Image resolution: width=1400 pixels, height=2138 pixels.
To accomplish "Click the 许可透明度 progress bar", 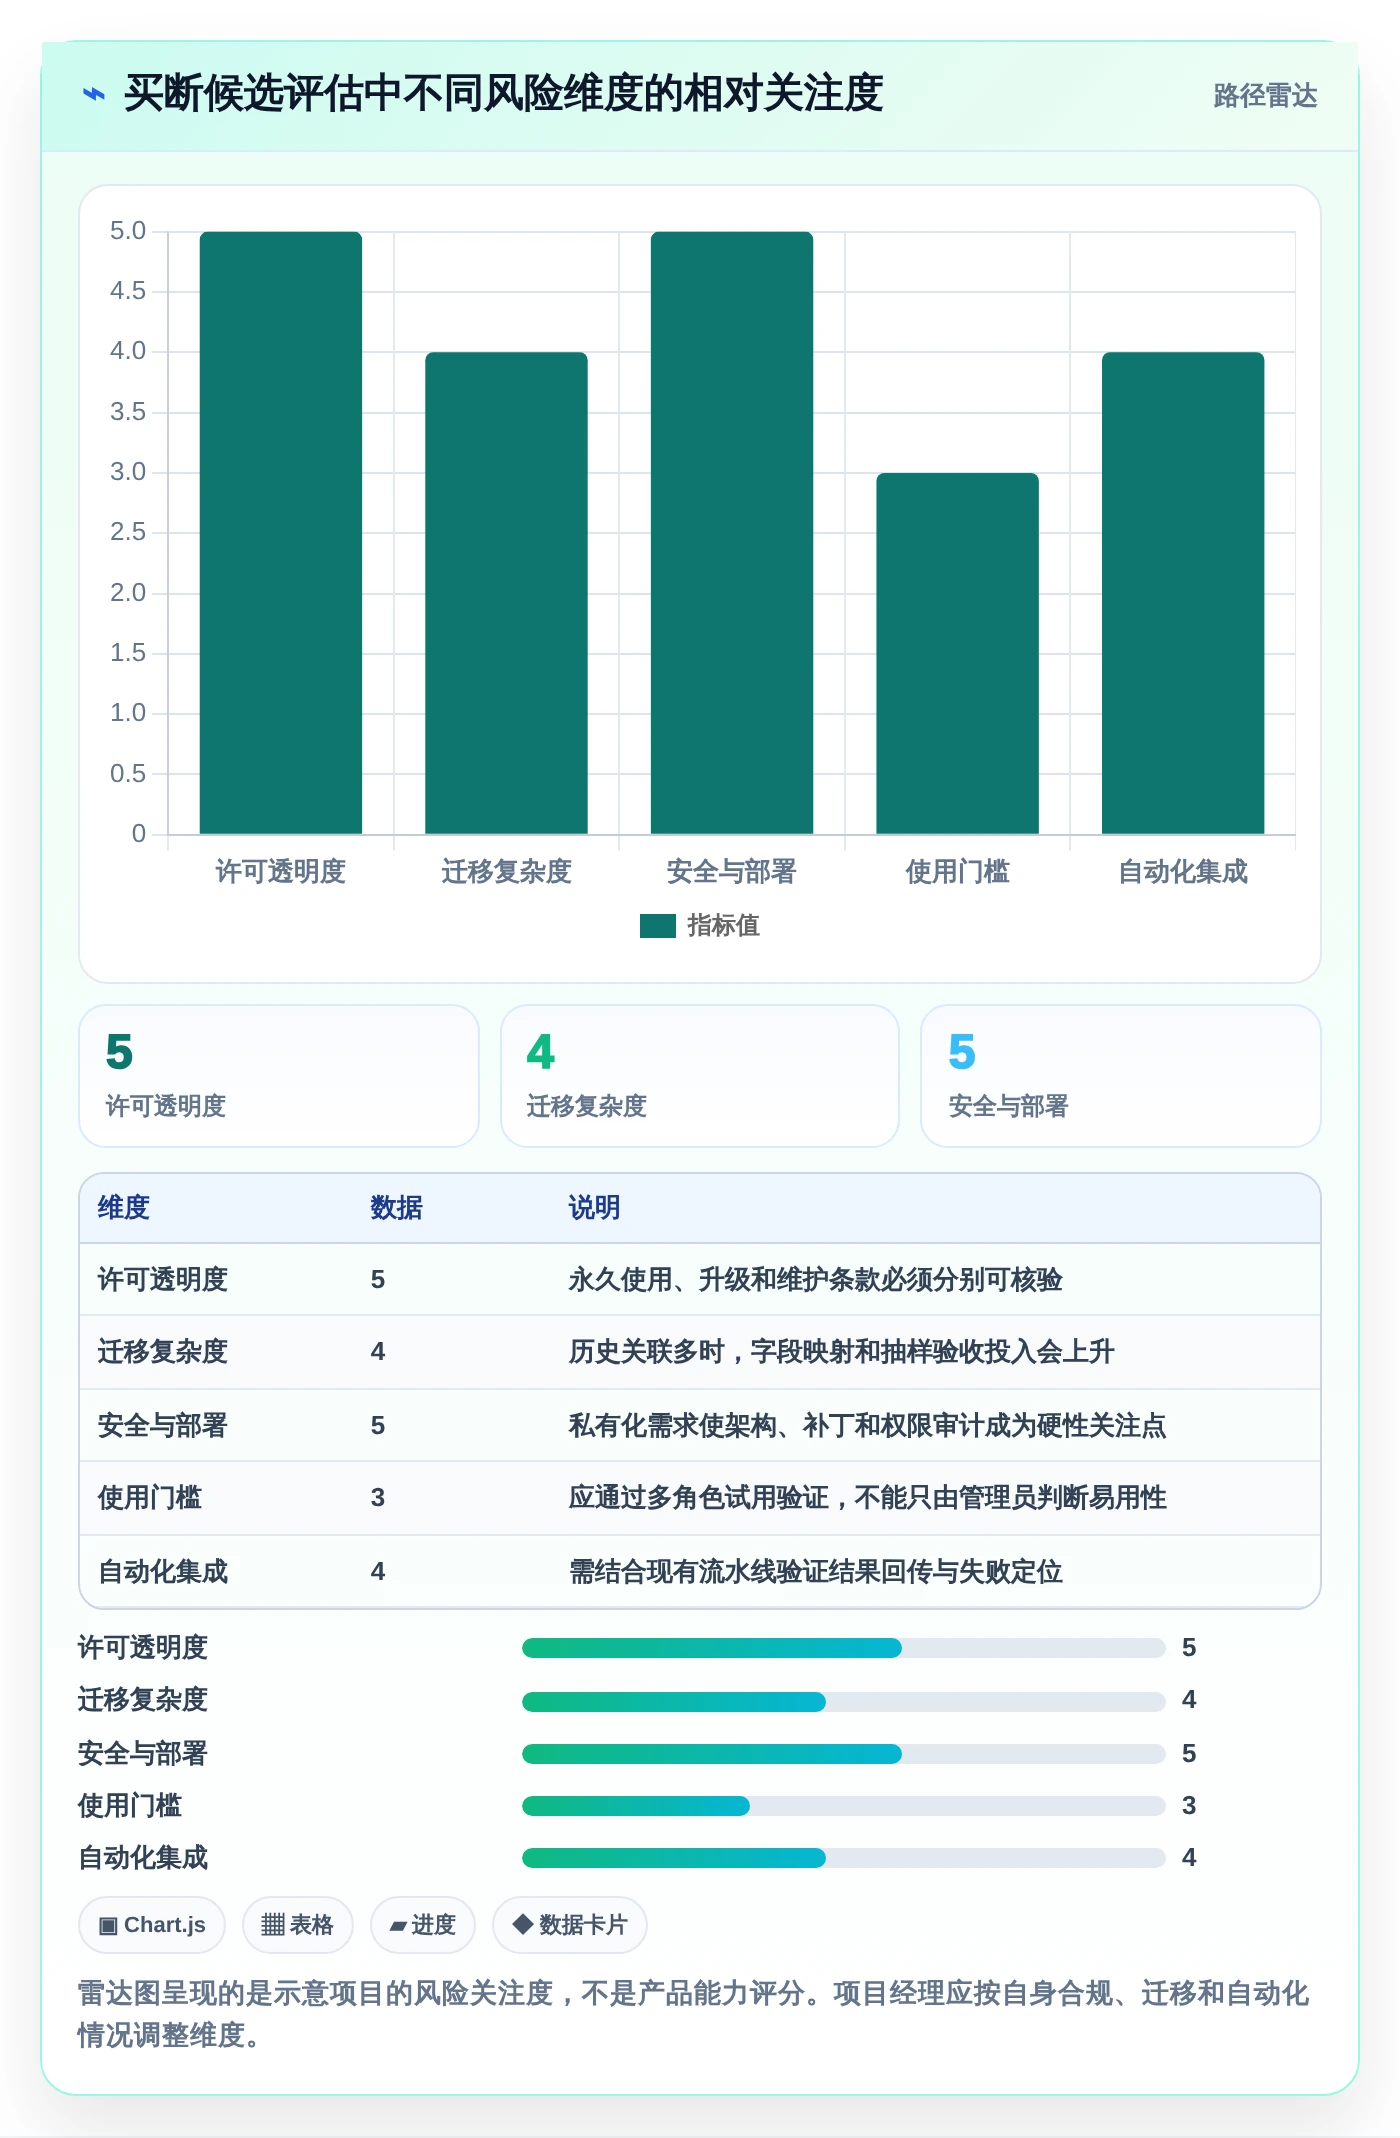I will click(844, 1648).
